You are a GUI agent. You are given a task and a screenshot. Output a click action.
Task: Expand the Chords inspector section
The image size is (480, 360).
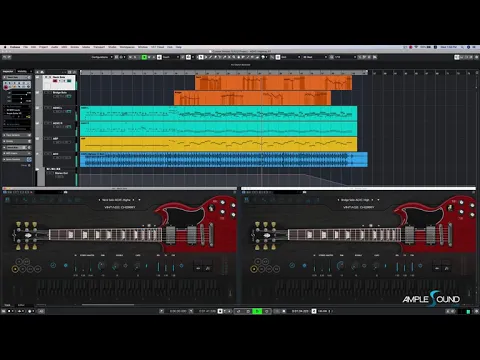(x=17, y=141)
